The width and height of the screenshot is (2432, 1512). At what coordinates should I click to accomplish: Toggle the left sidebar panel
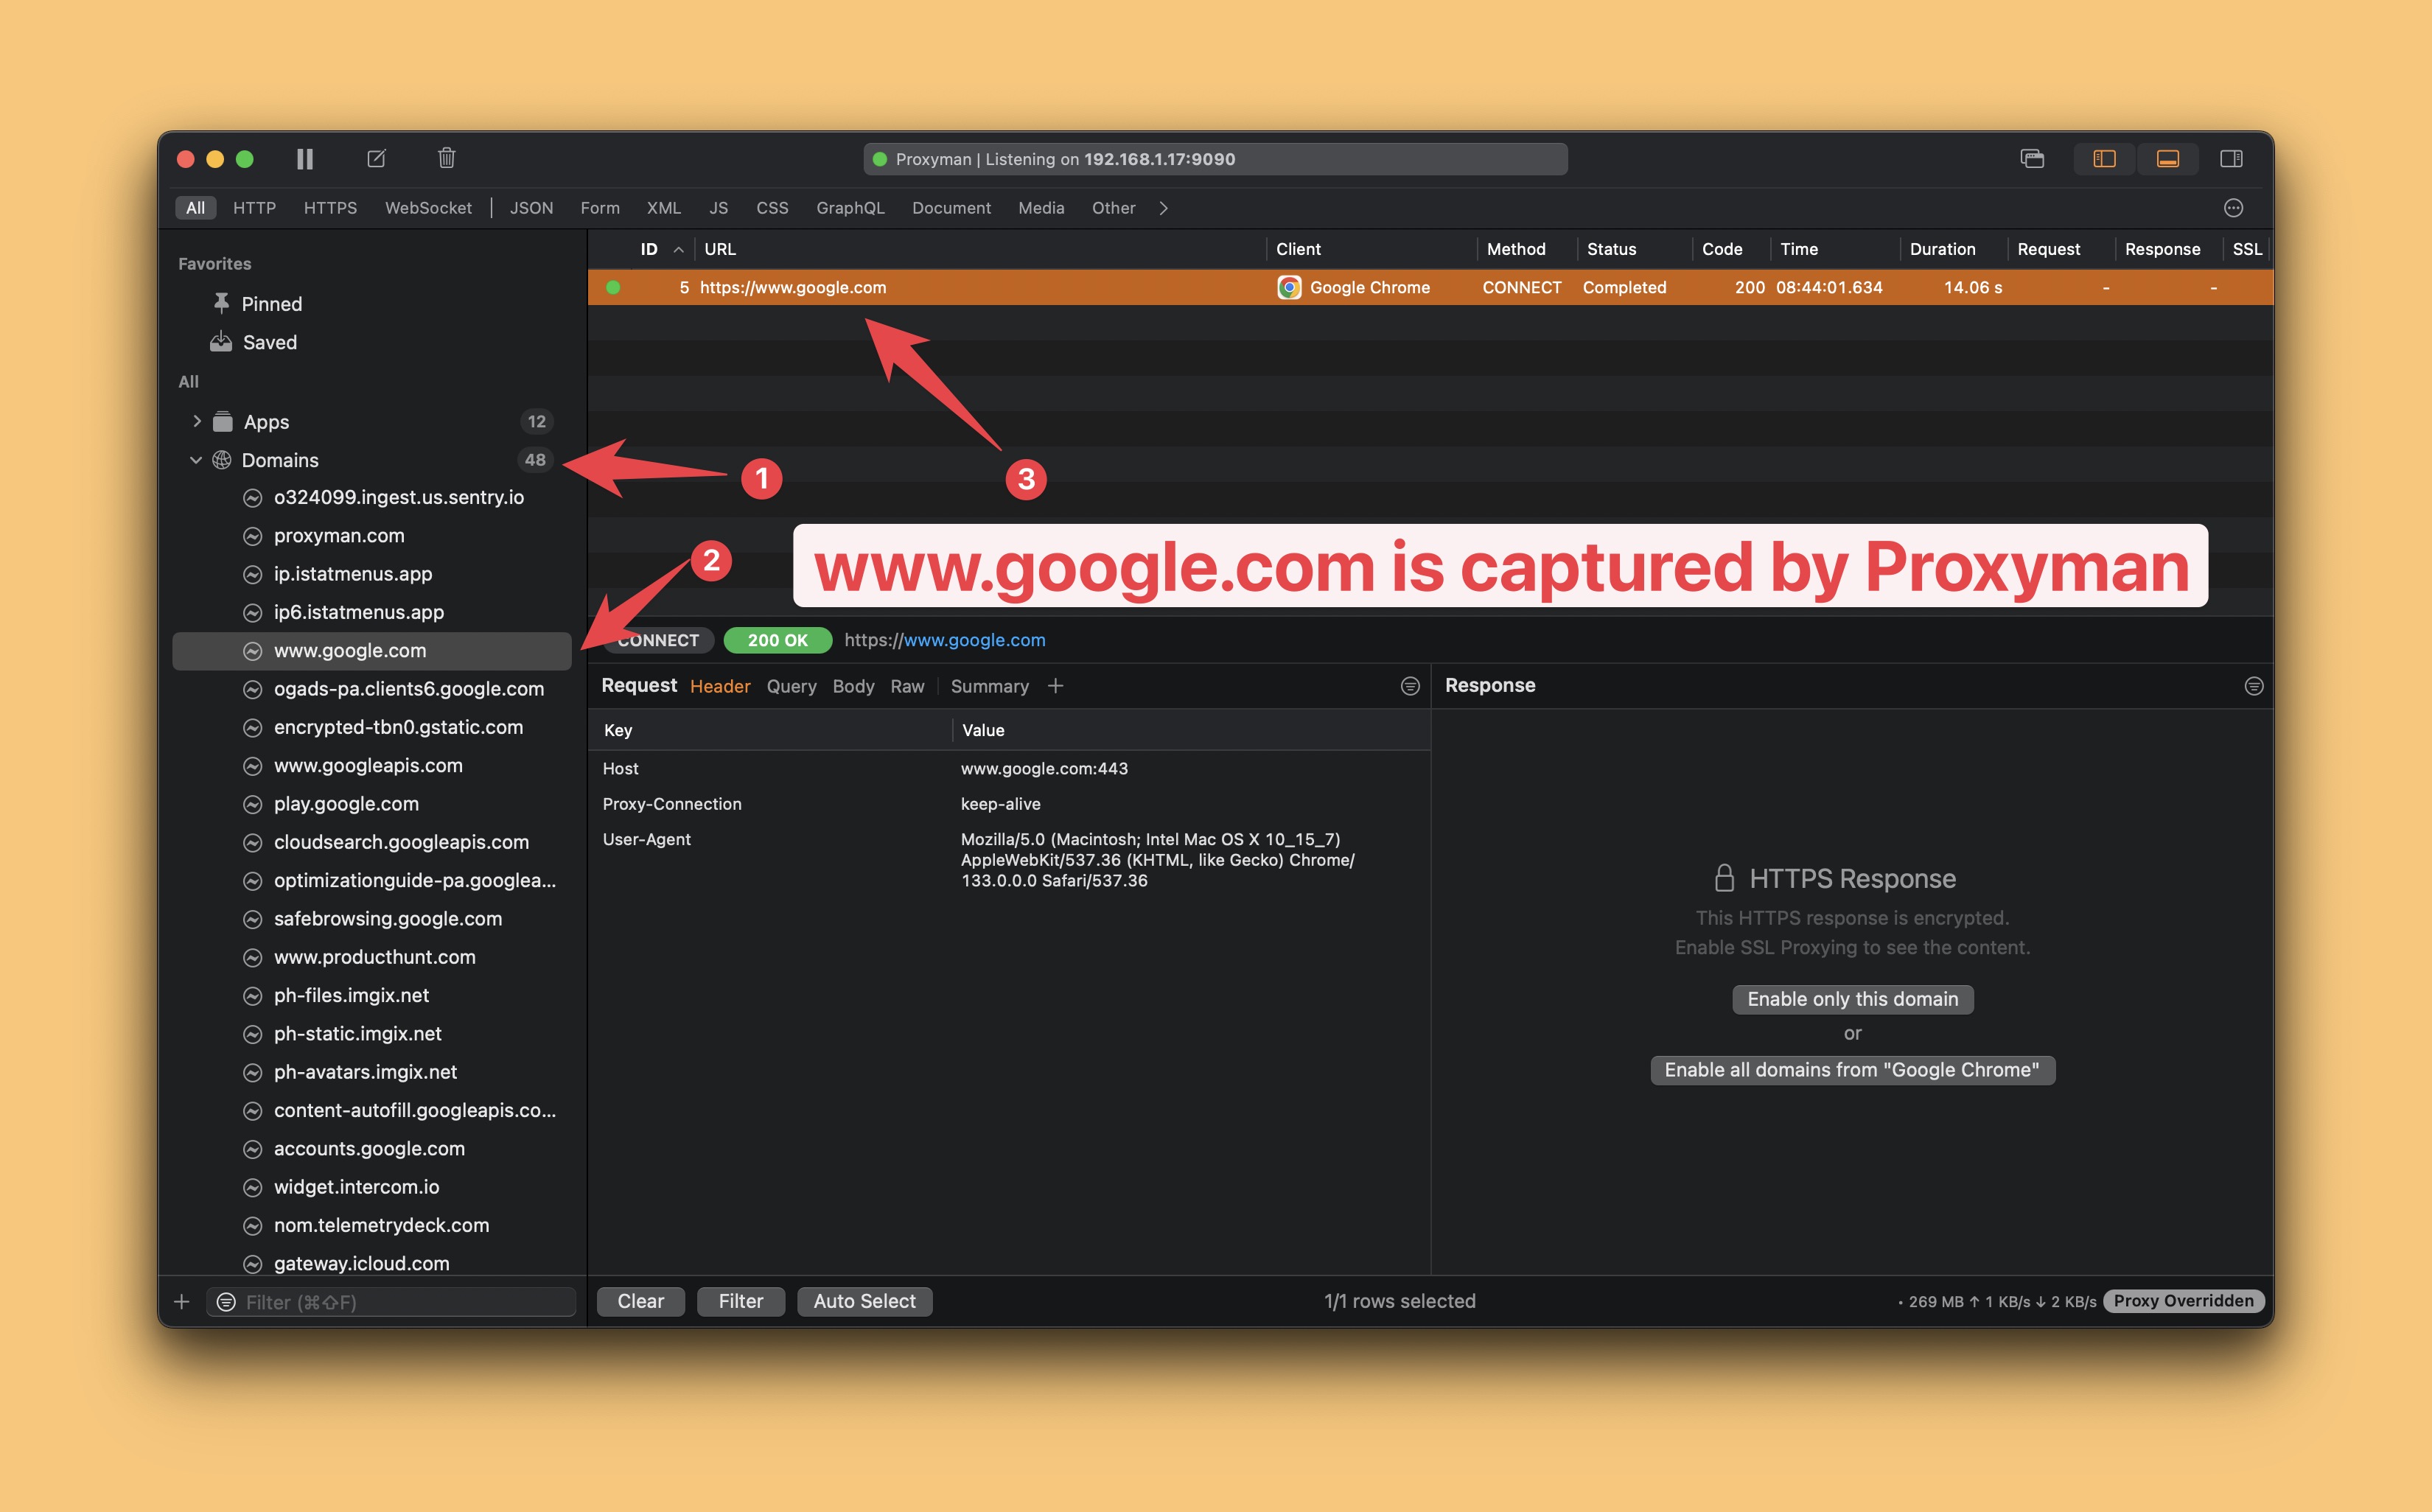pos(2104,159)
